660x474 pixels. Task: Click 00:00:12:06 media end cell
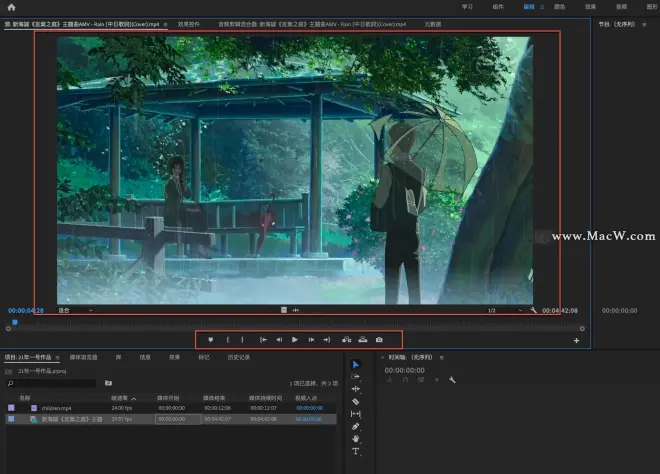218,408
